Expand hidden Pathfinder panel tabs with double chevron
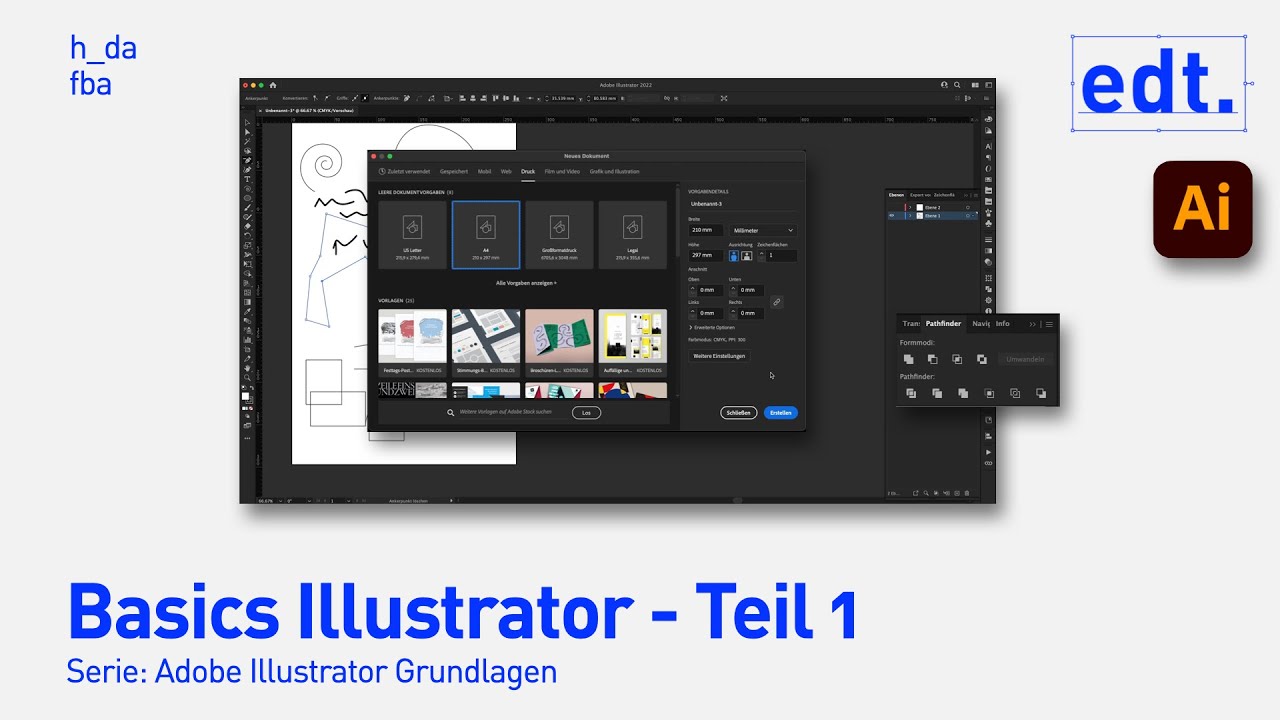Image resolution: width=1280 pixels, height=720 pixels. click(x=1032, y=324)
